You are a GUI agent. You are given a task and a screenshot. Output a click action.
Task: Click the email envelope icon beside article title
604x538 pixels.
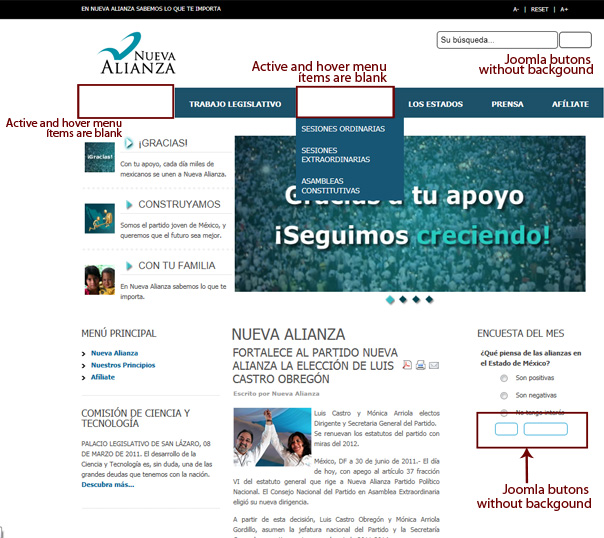click(434, 365)
